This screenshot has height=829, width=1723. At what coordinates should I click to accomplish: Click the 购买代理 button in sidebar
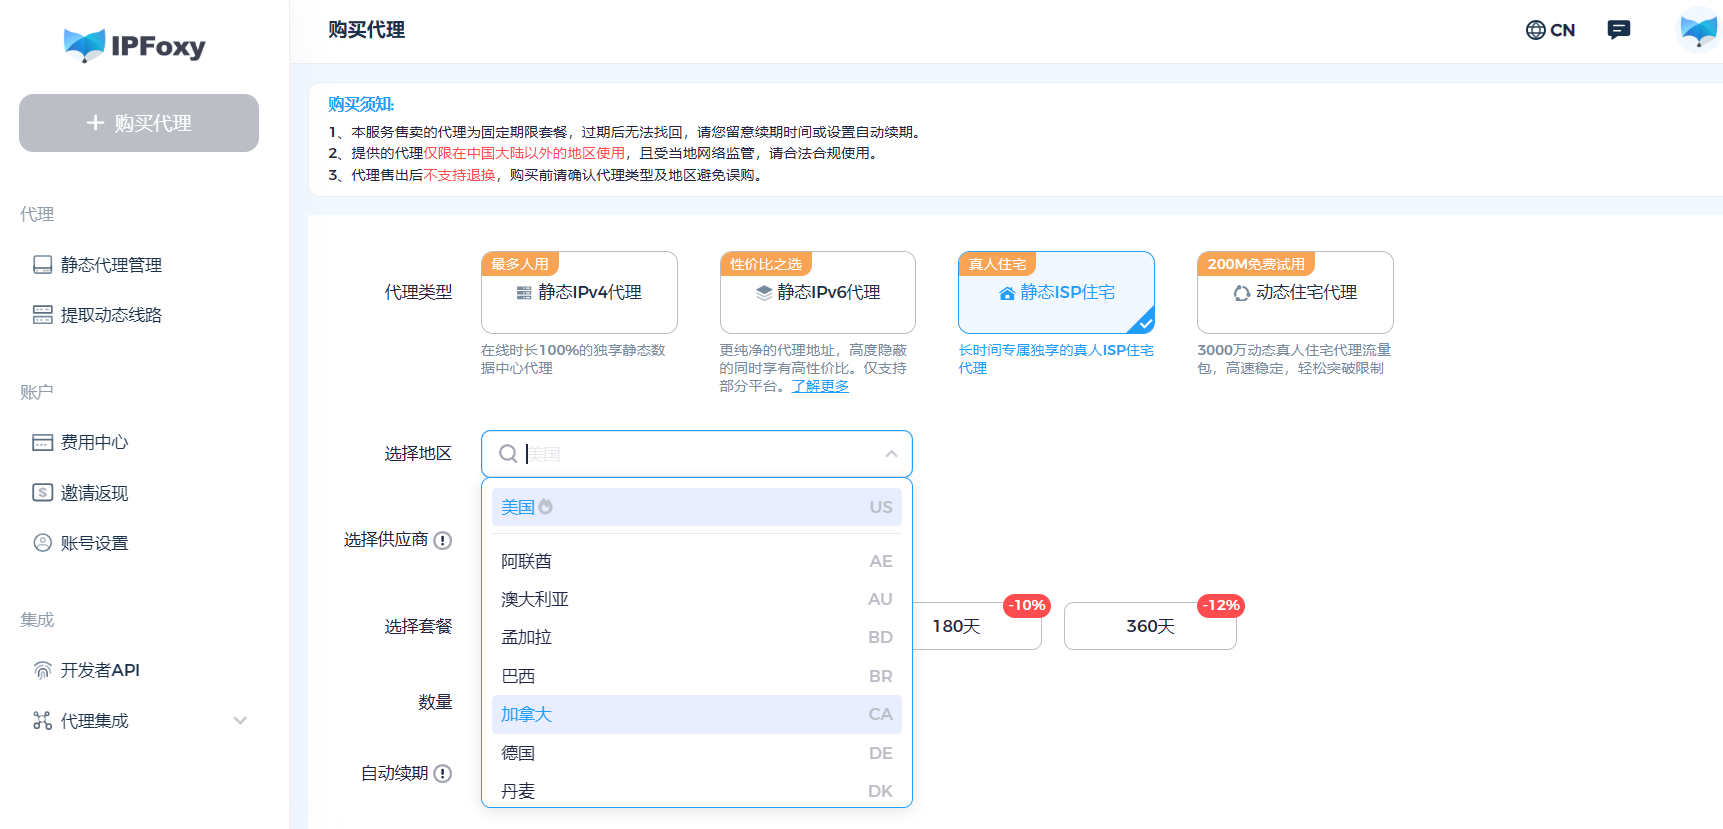pos(139,123)
